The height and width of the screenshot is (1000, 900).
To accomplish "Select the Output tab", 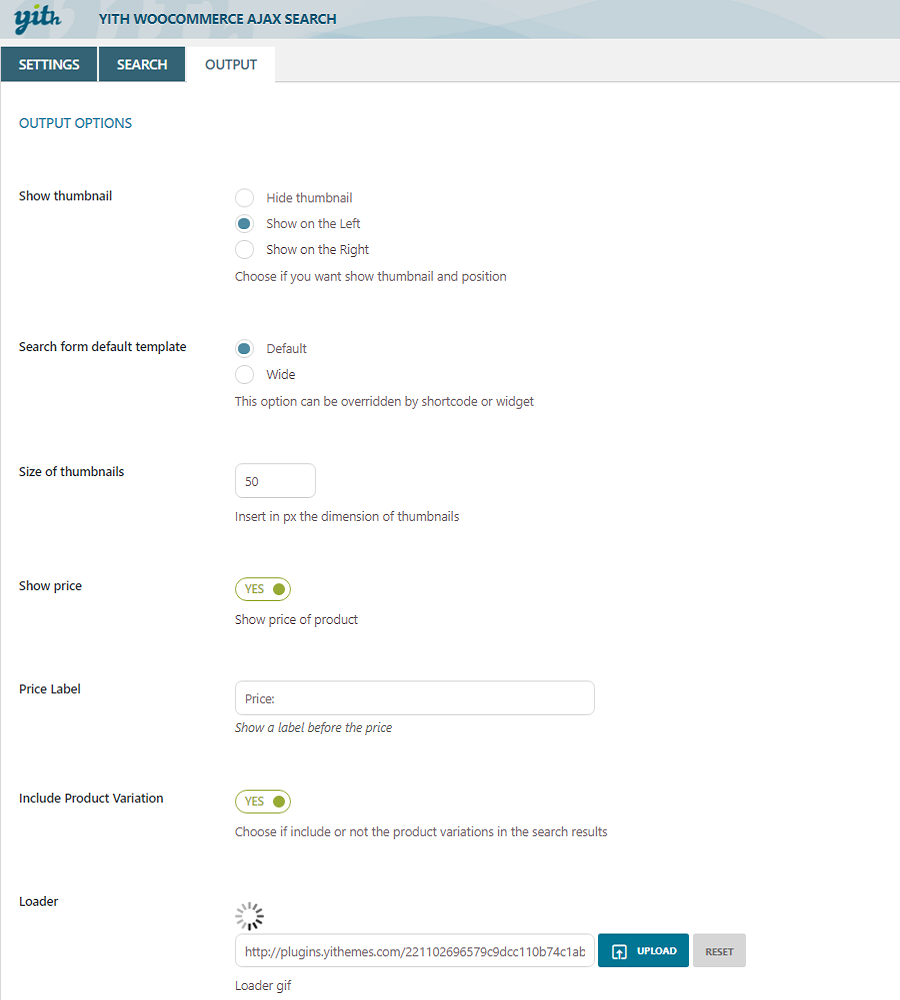I will [x=231, y=65].
